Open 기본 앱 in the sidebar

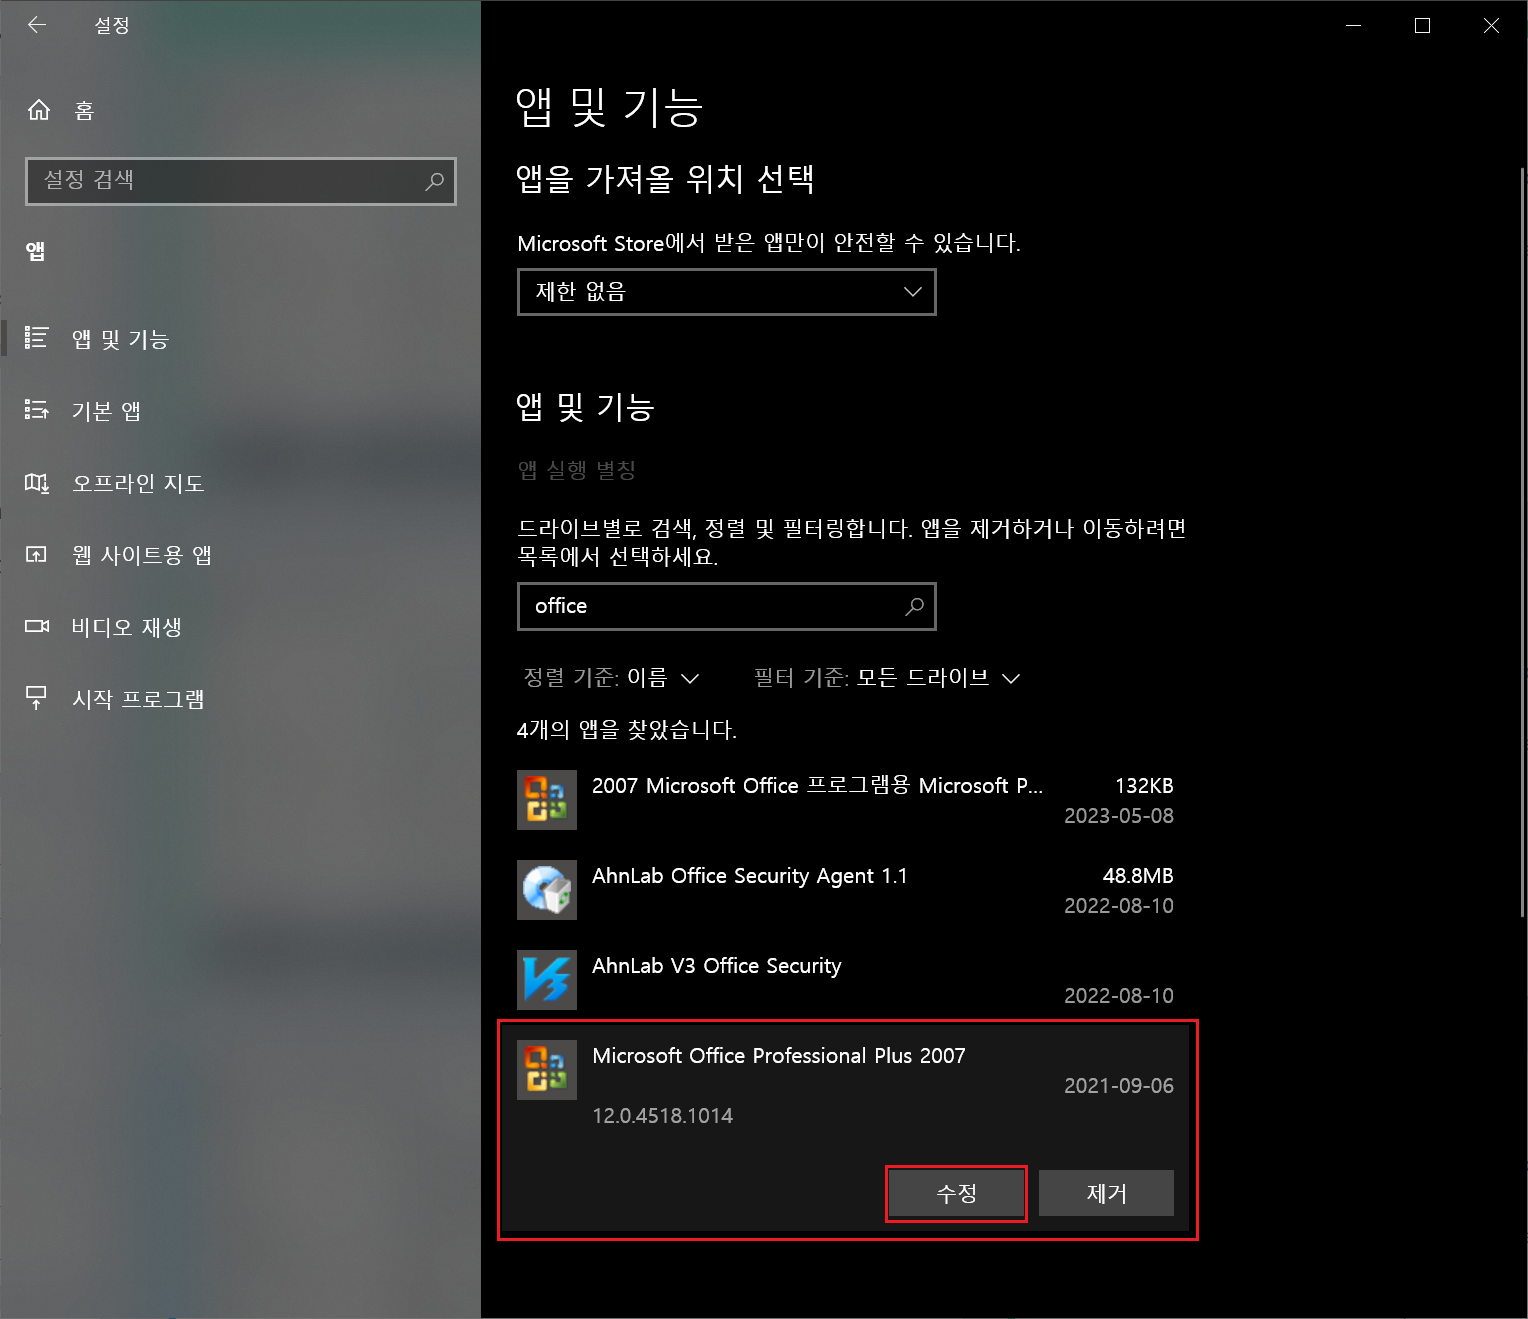[240, 411]
